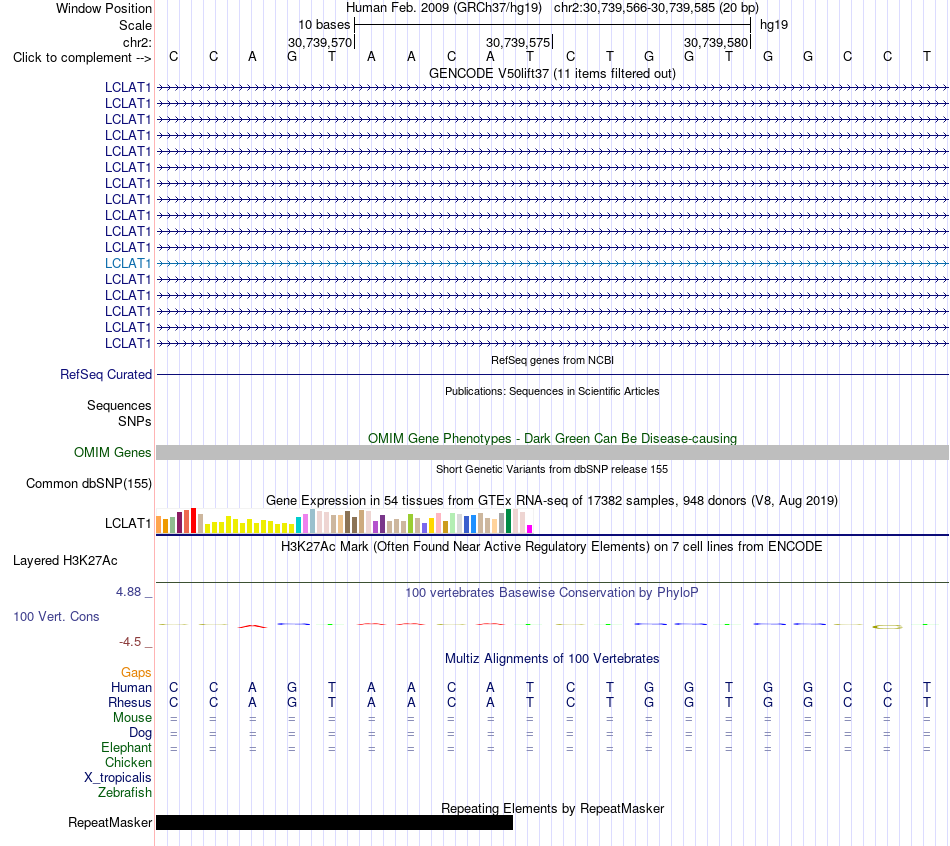Click the 30,739,570 ruler position
The height and width of the screenshot is (846, 950).
click(320, 42)
